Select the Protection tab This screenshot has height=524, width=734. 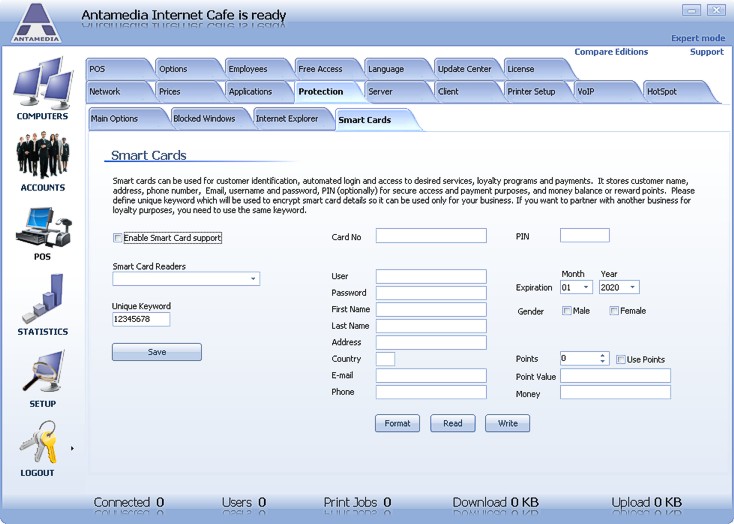click(328, 92)
